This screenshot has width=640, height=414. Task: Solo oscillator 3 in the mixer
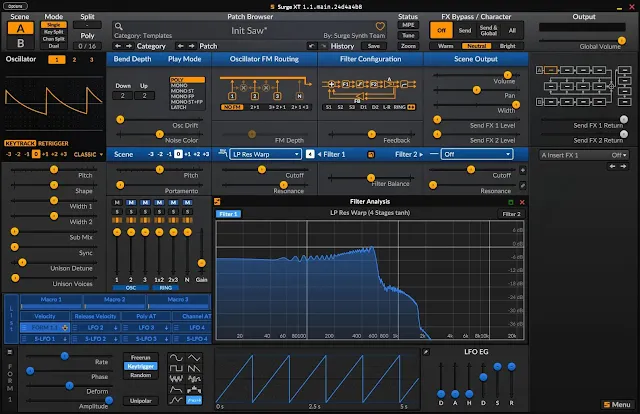(145, 212)
